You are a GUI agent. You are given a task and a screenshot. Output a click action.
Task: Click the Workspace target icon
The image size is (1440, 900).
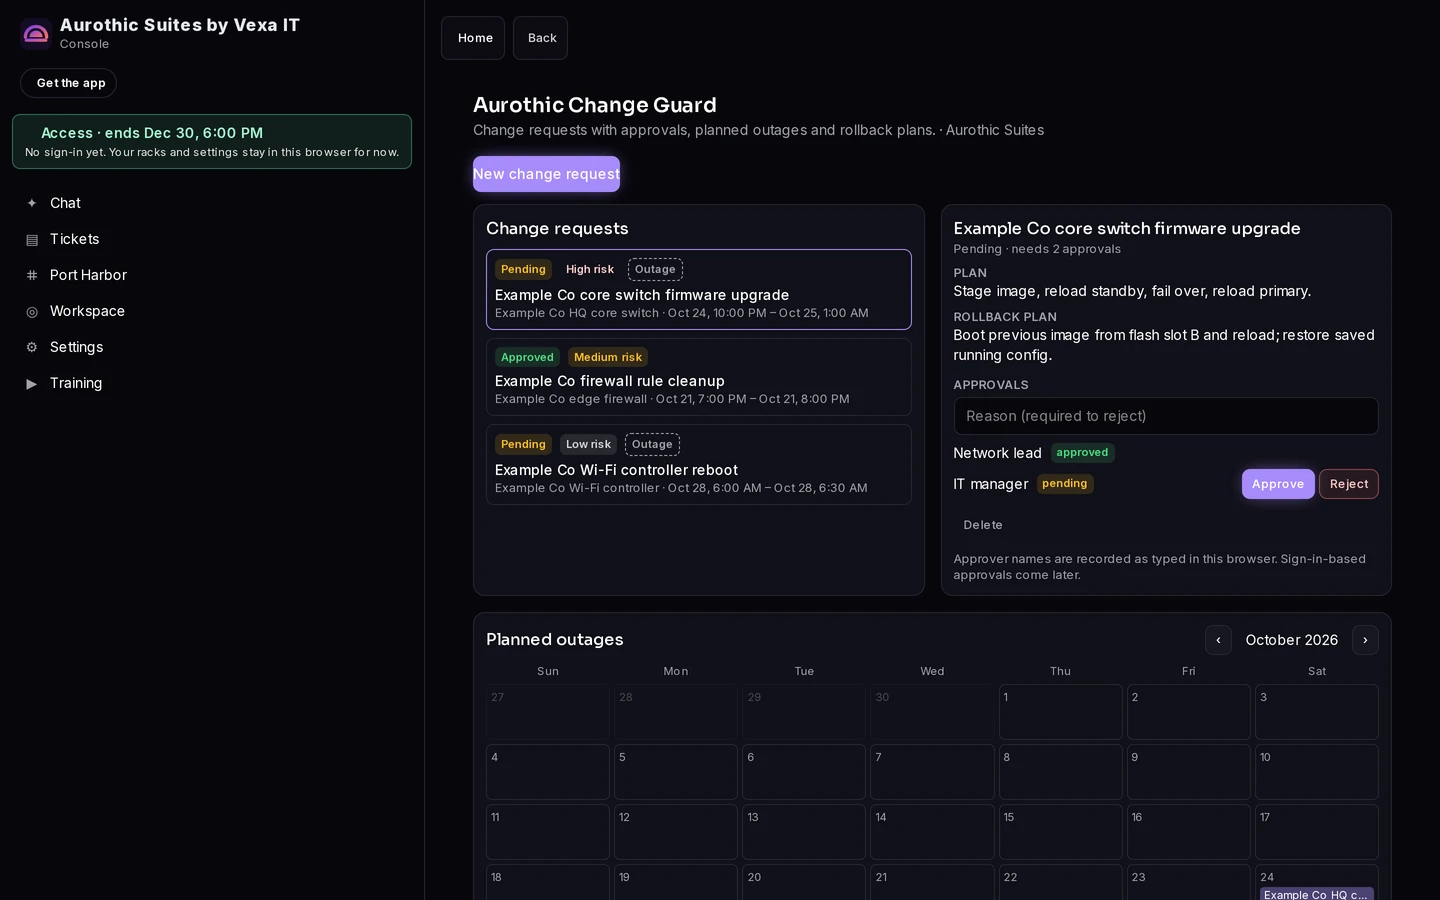point(32,311)
